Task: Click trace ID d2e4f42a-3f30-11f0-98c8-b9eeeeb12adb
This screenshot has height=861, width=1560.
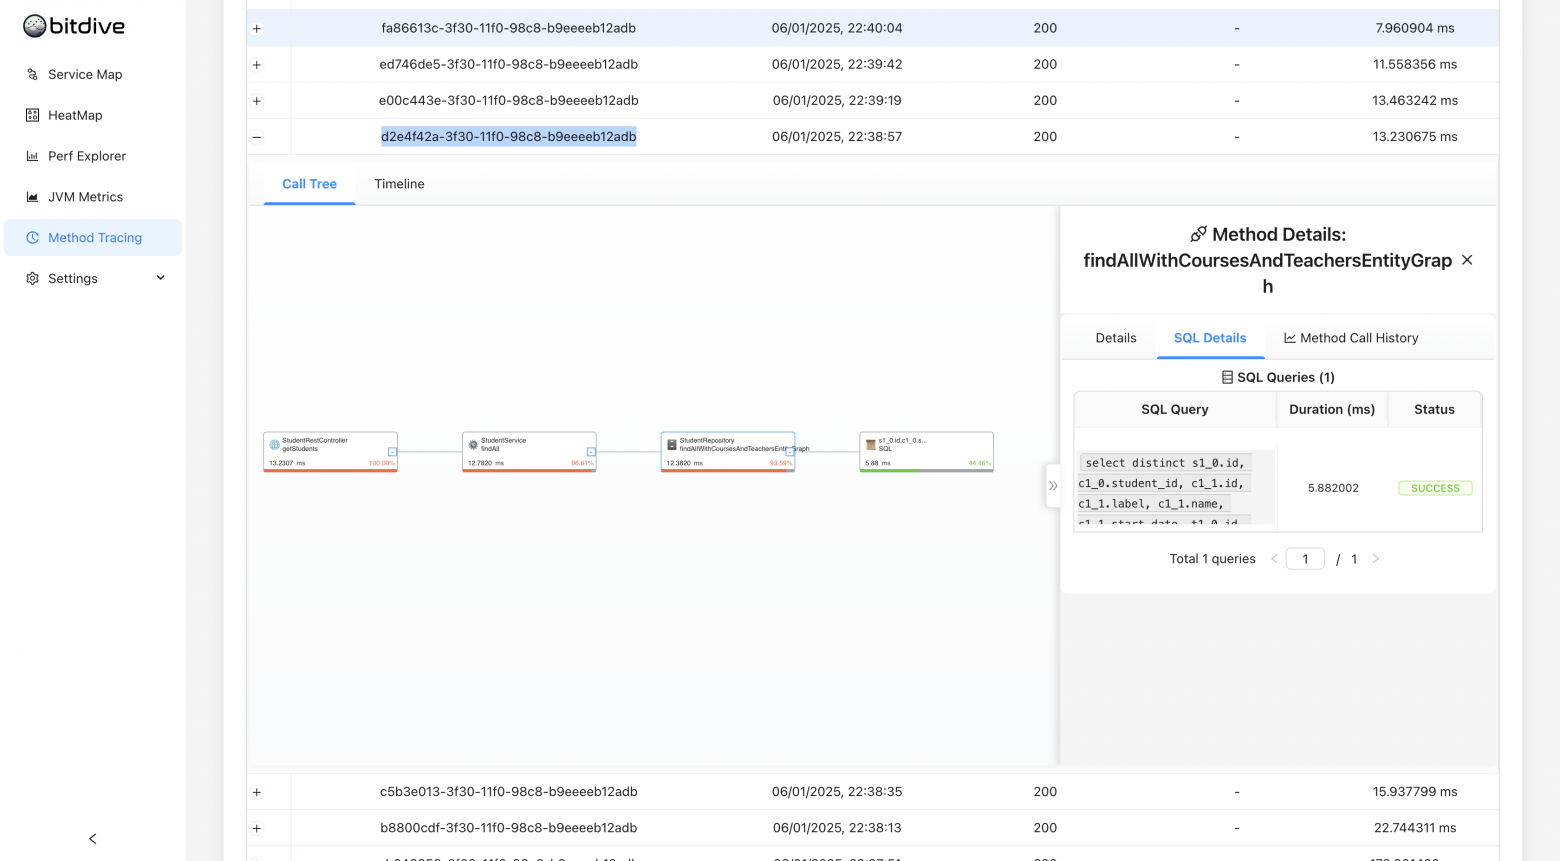Action: pyautogui.click(x=509, y=137)
